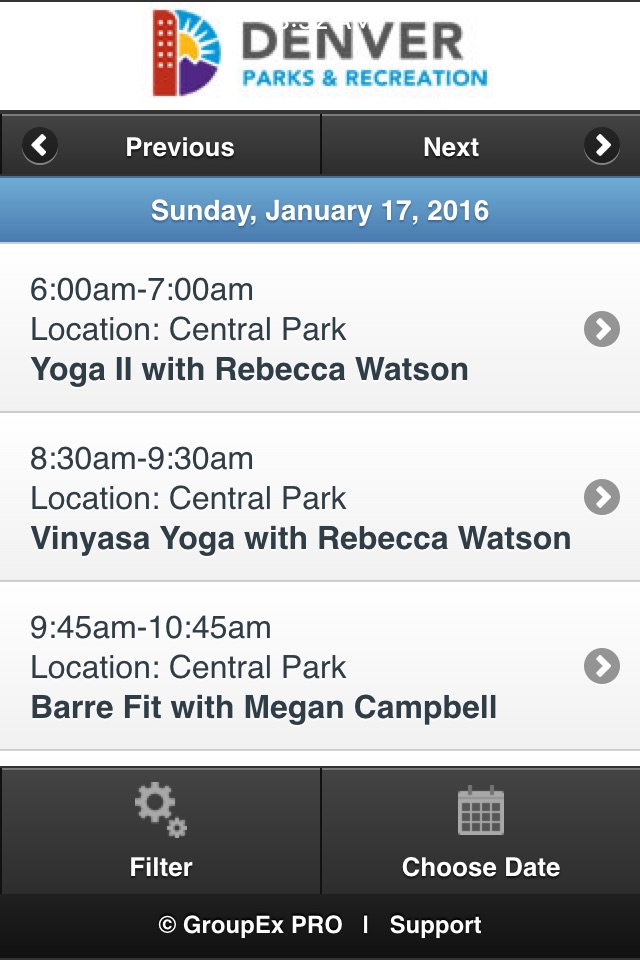Viewport: 640px width, 960px height.
Task: Tap the calendar icon above Choose Date
Action: [481, 811]
